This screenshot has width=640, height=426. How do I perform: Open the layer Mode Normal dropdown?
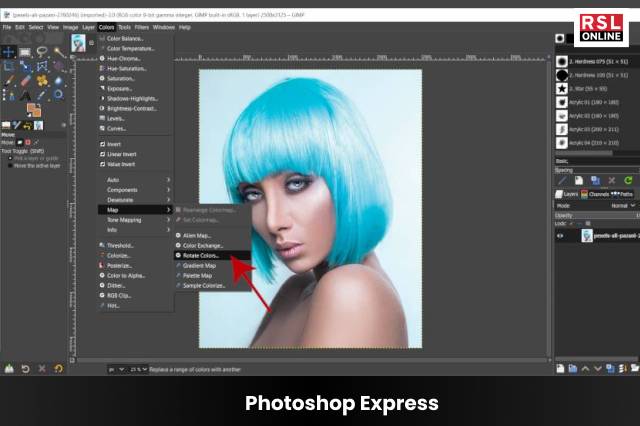[623, 206]
